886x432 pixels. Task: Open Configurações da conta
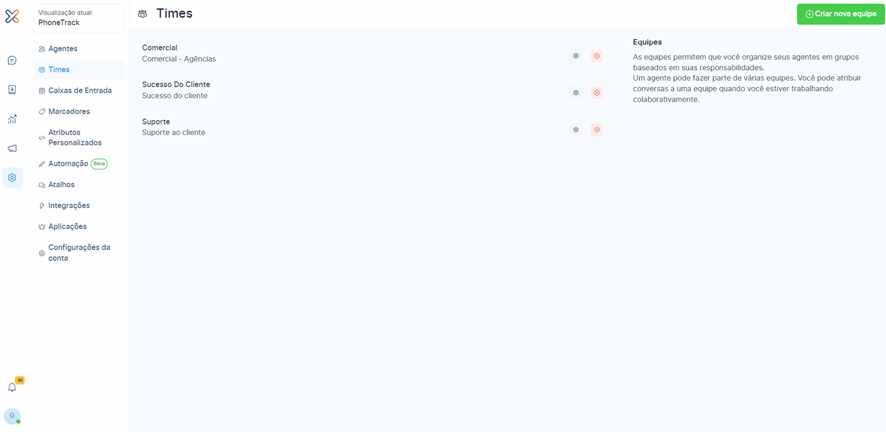tap(79, 252)
